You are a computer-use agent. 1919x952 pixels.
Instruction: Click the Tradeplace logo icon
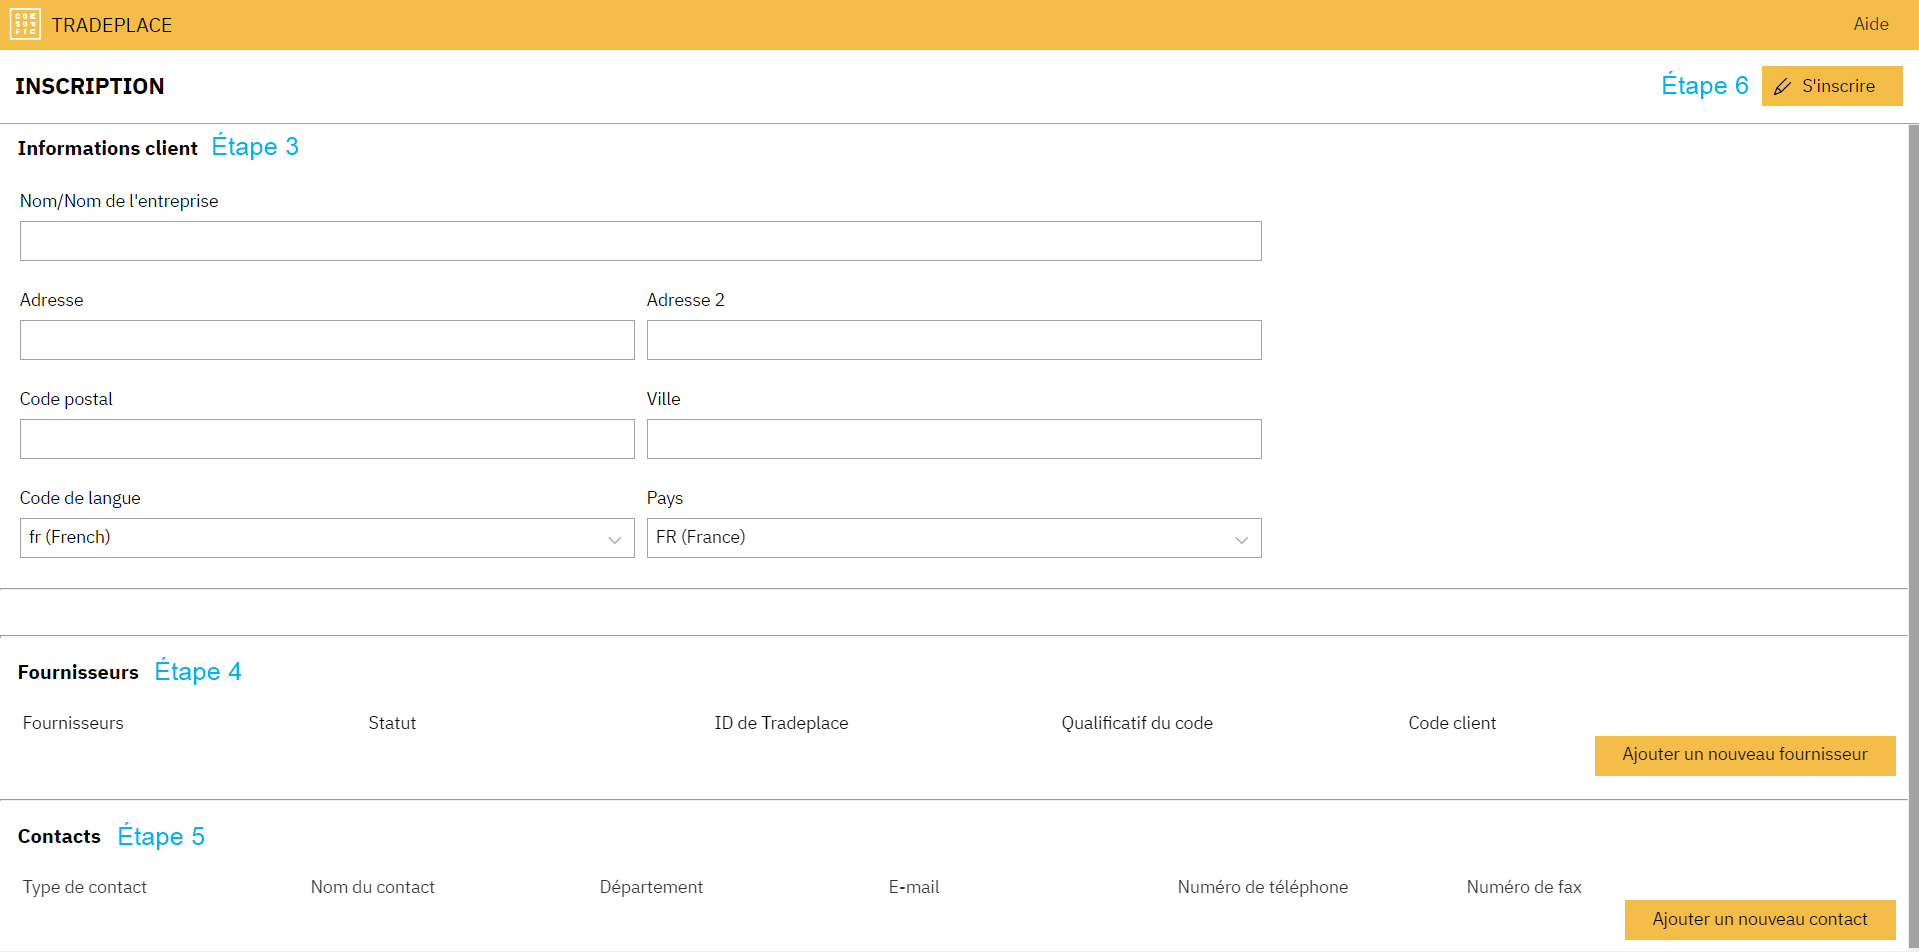[25, 24]
